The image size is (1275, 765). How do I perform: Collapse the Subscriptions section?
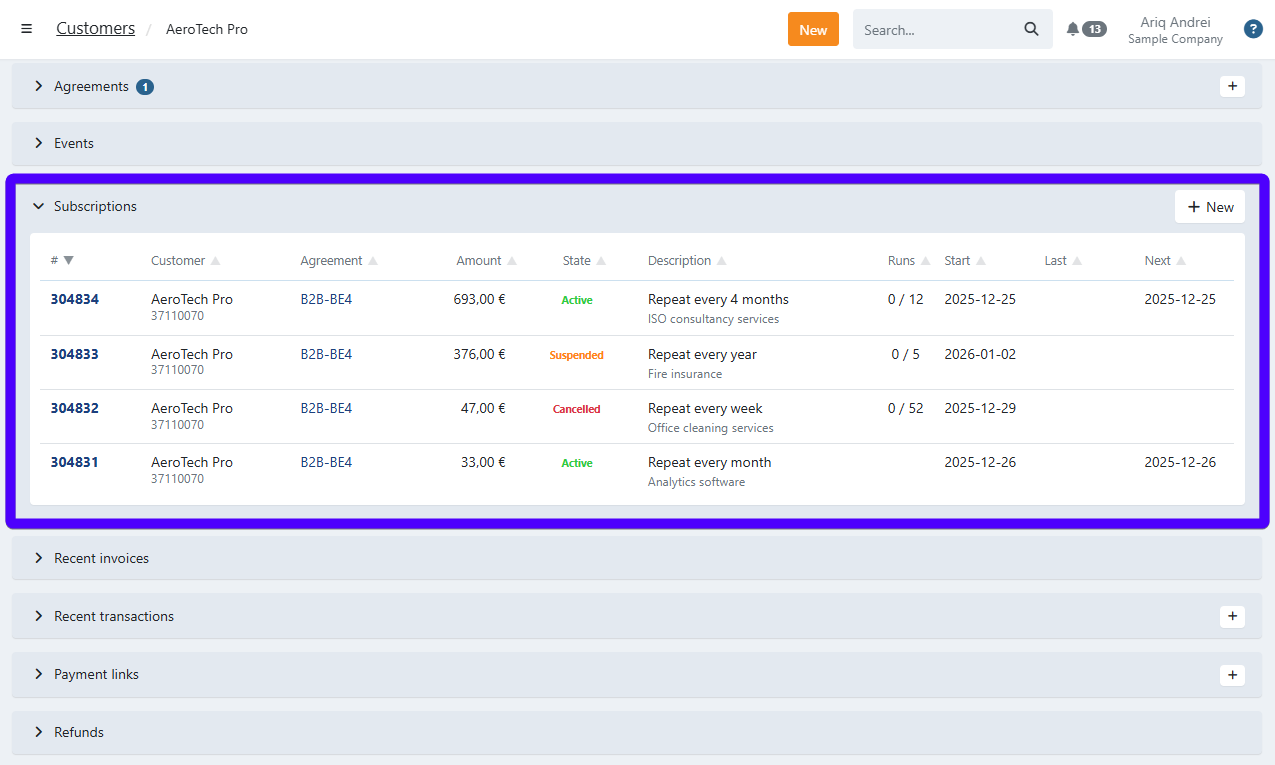pos(94,206)
